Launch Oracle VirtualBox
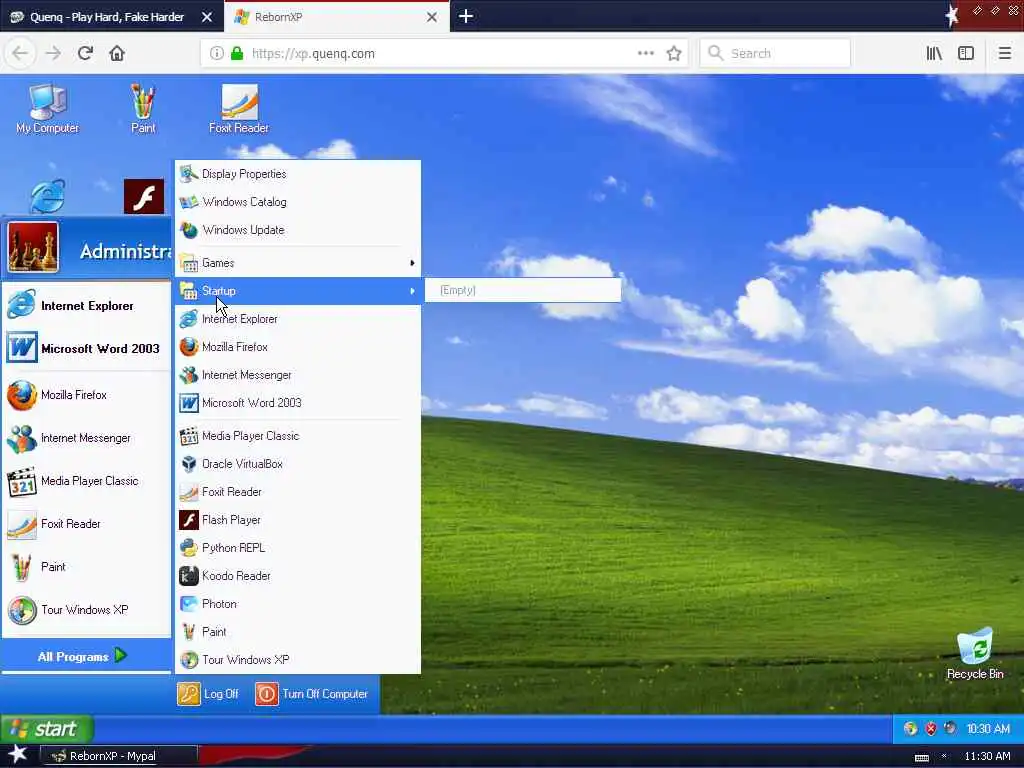 298,464
